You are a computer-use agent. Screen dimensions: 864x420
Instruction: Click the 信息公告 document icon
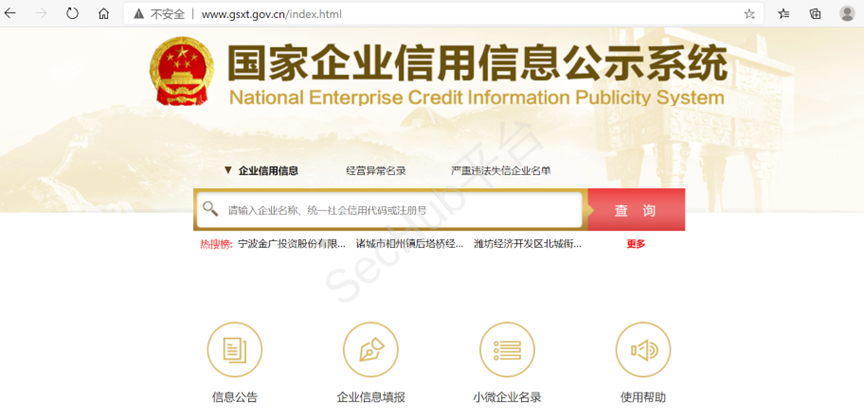click(x=234, y=350)
